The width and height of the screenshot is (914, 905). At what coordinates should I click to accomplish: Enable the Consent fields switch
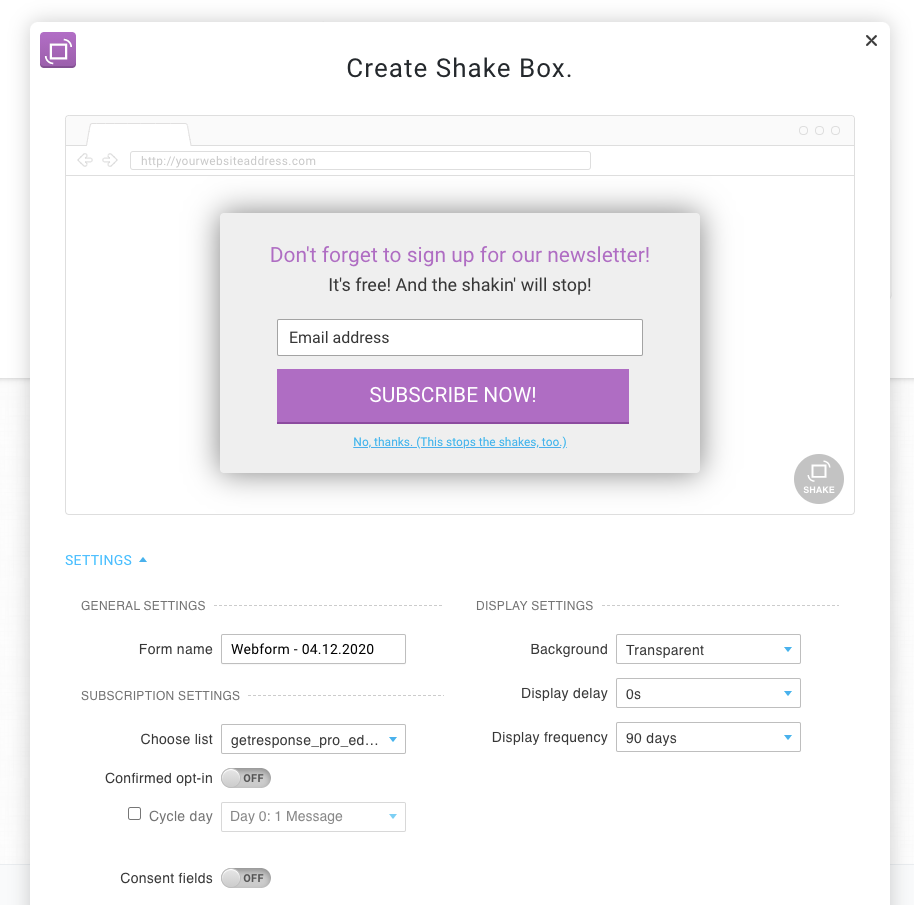(x=246, y=878)
